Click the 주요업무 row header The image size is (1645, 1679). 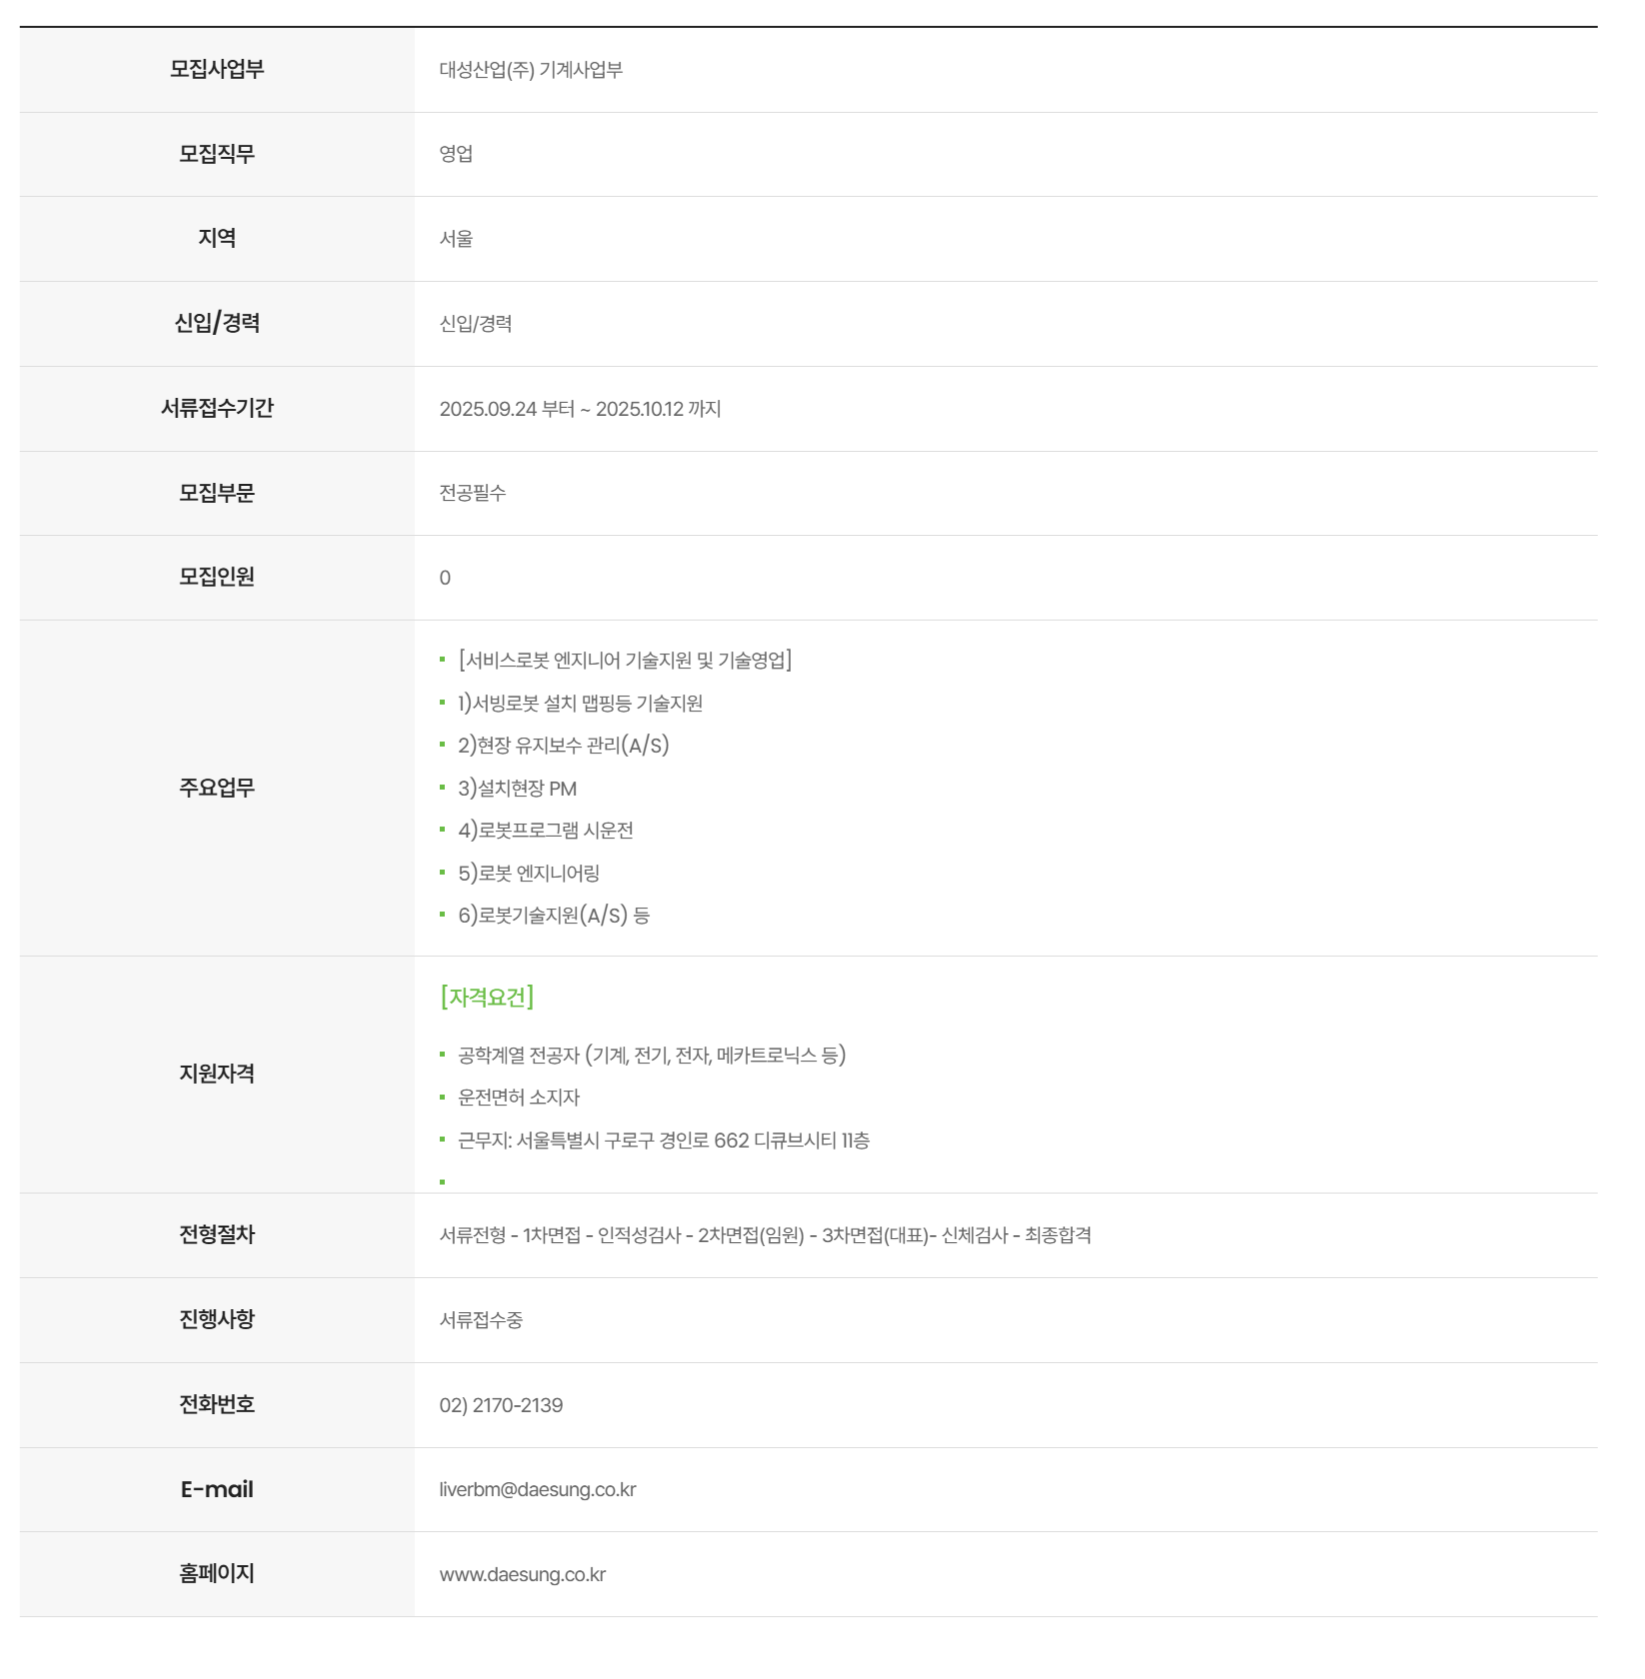coord(217,788)
